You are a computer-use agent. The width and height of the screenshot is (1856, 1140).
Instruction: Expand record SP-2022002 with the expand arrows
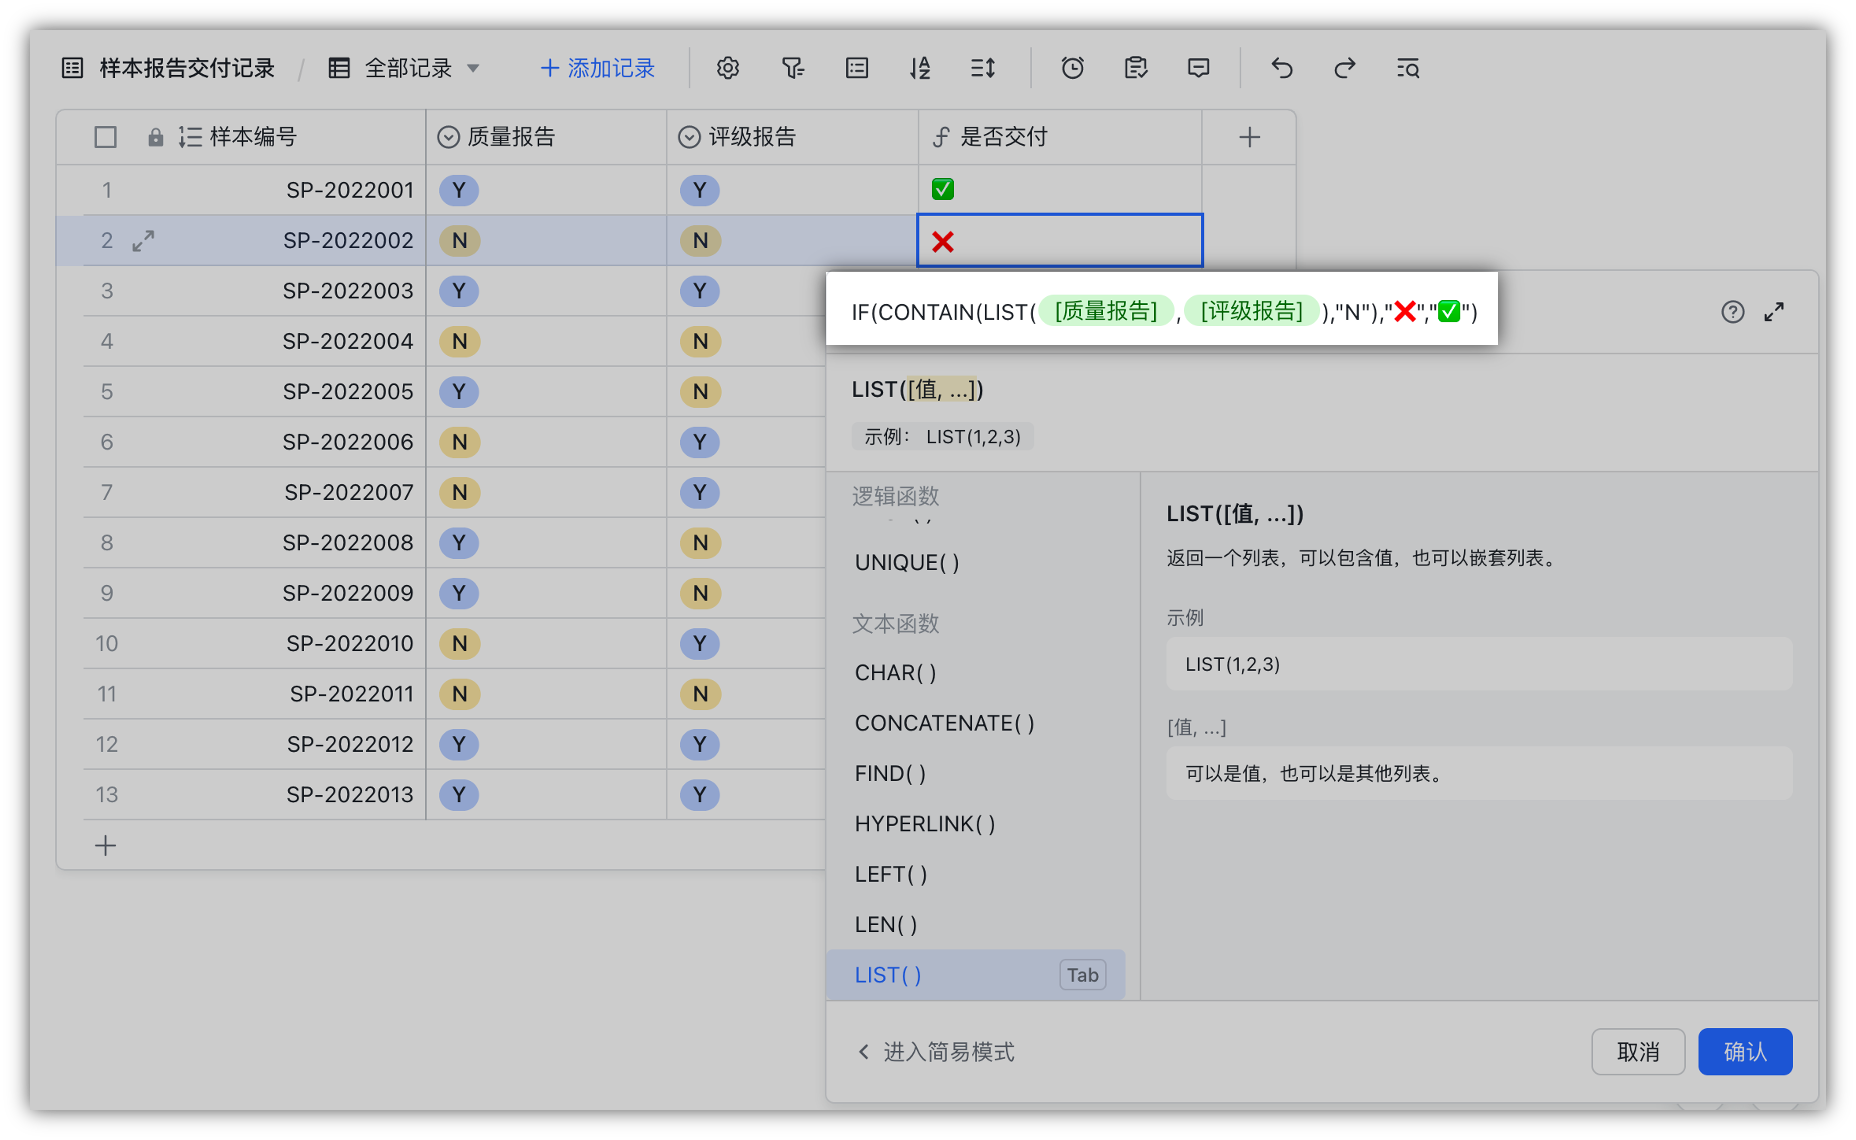click(143, 240)
